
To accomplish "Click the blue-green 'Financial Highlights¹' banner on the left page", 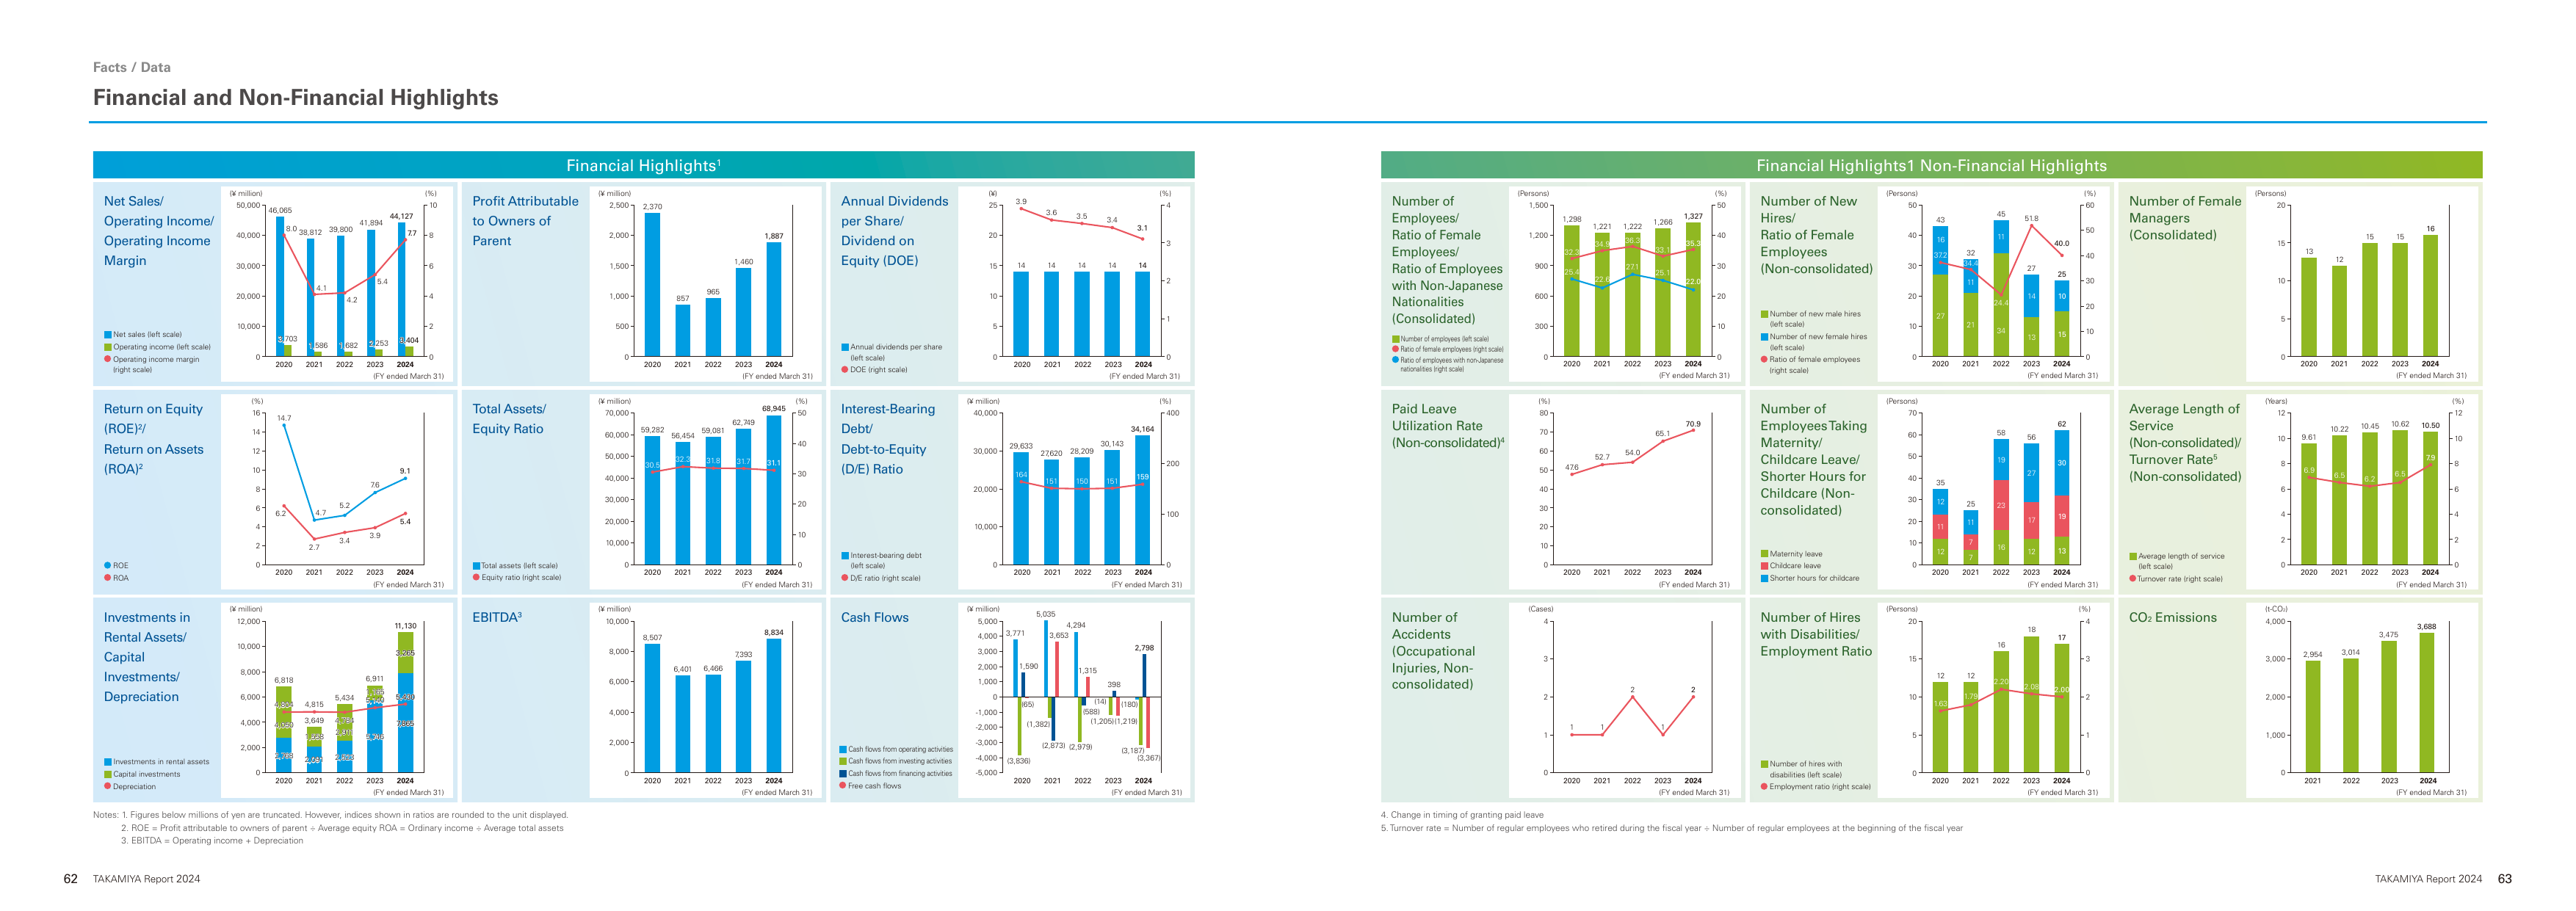I will (643, 165).
